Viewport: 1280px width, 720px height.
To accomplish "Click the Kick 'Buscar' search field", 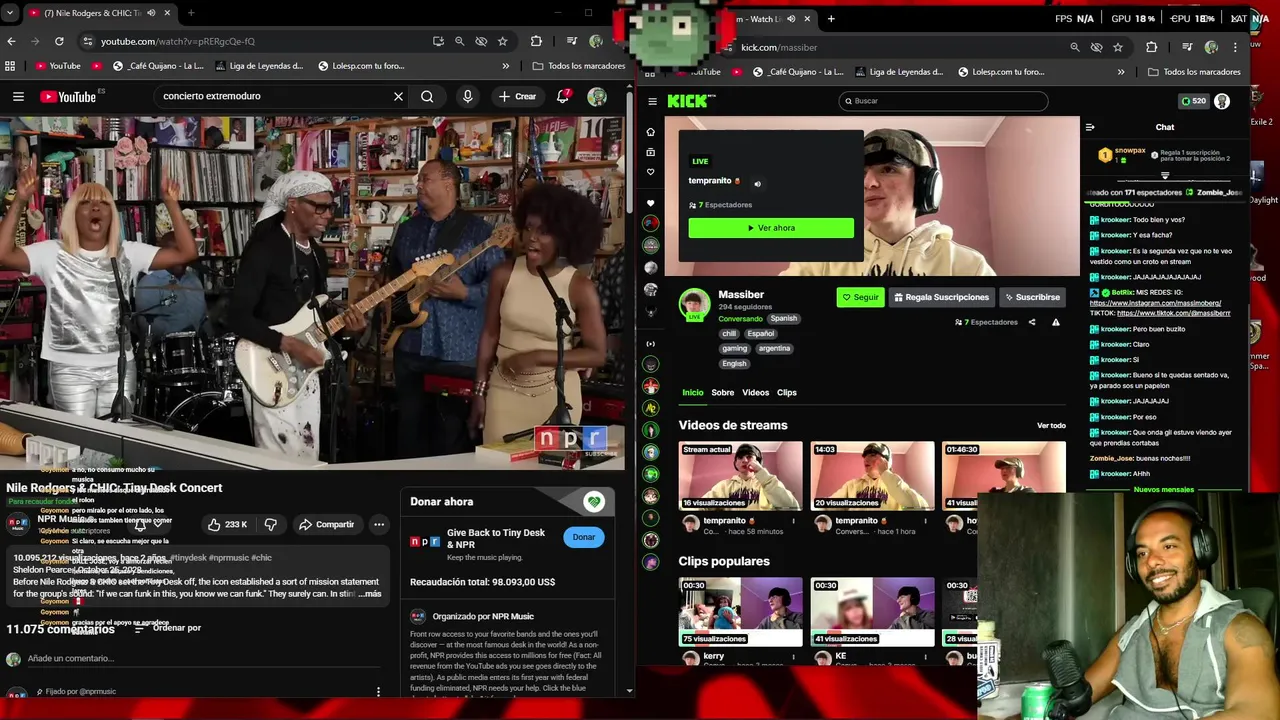I will point(943,100).
